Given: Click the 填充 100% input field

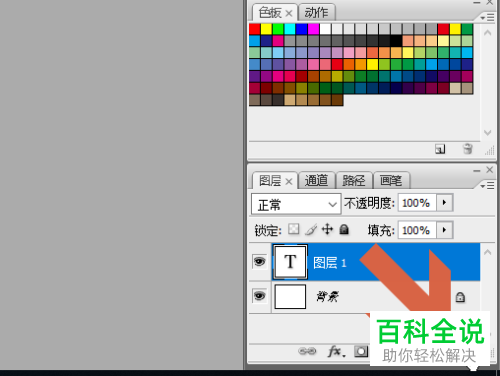Looking at the screenshot, I should point(417,230).
